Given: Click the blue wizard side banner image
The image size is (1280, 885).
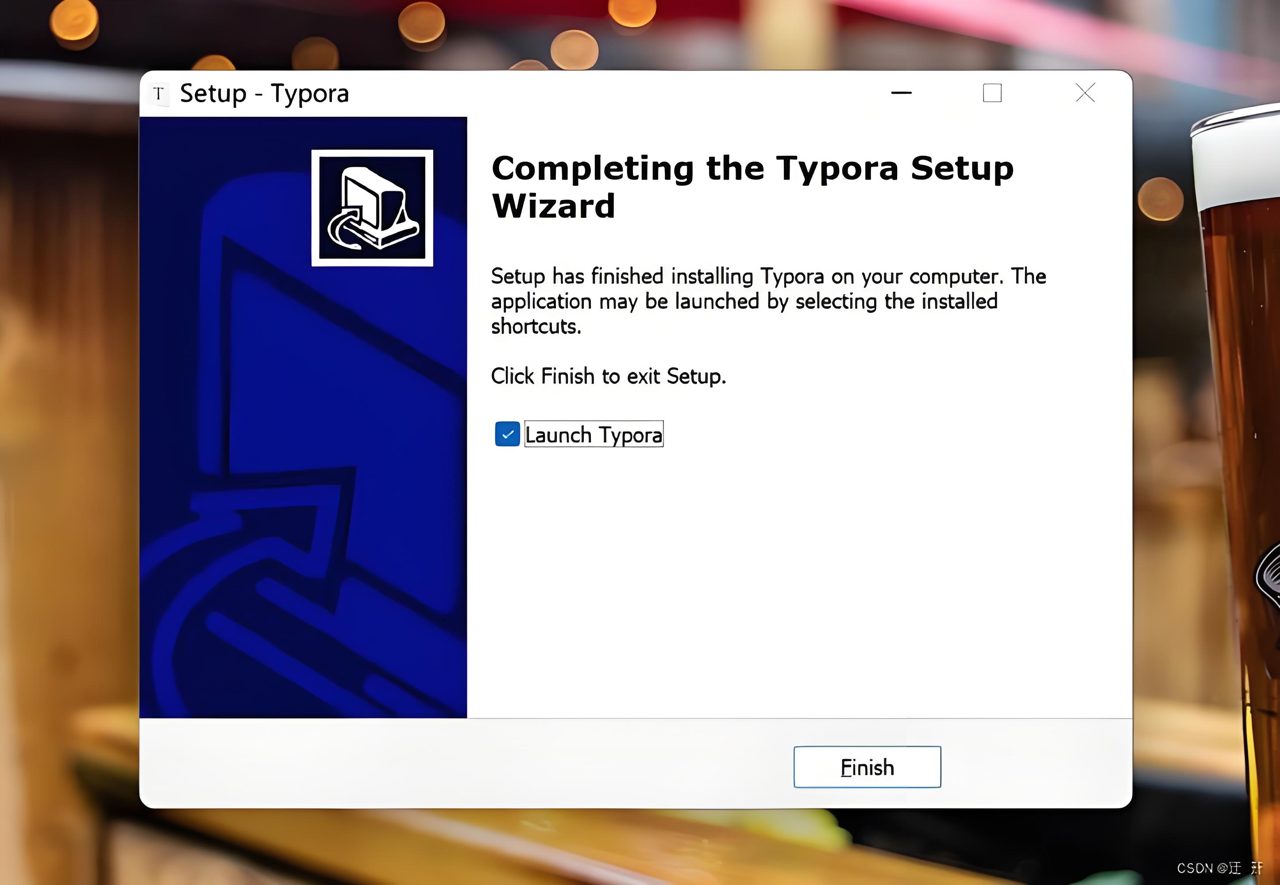Looking at the screenshot, I should (303, 417).
